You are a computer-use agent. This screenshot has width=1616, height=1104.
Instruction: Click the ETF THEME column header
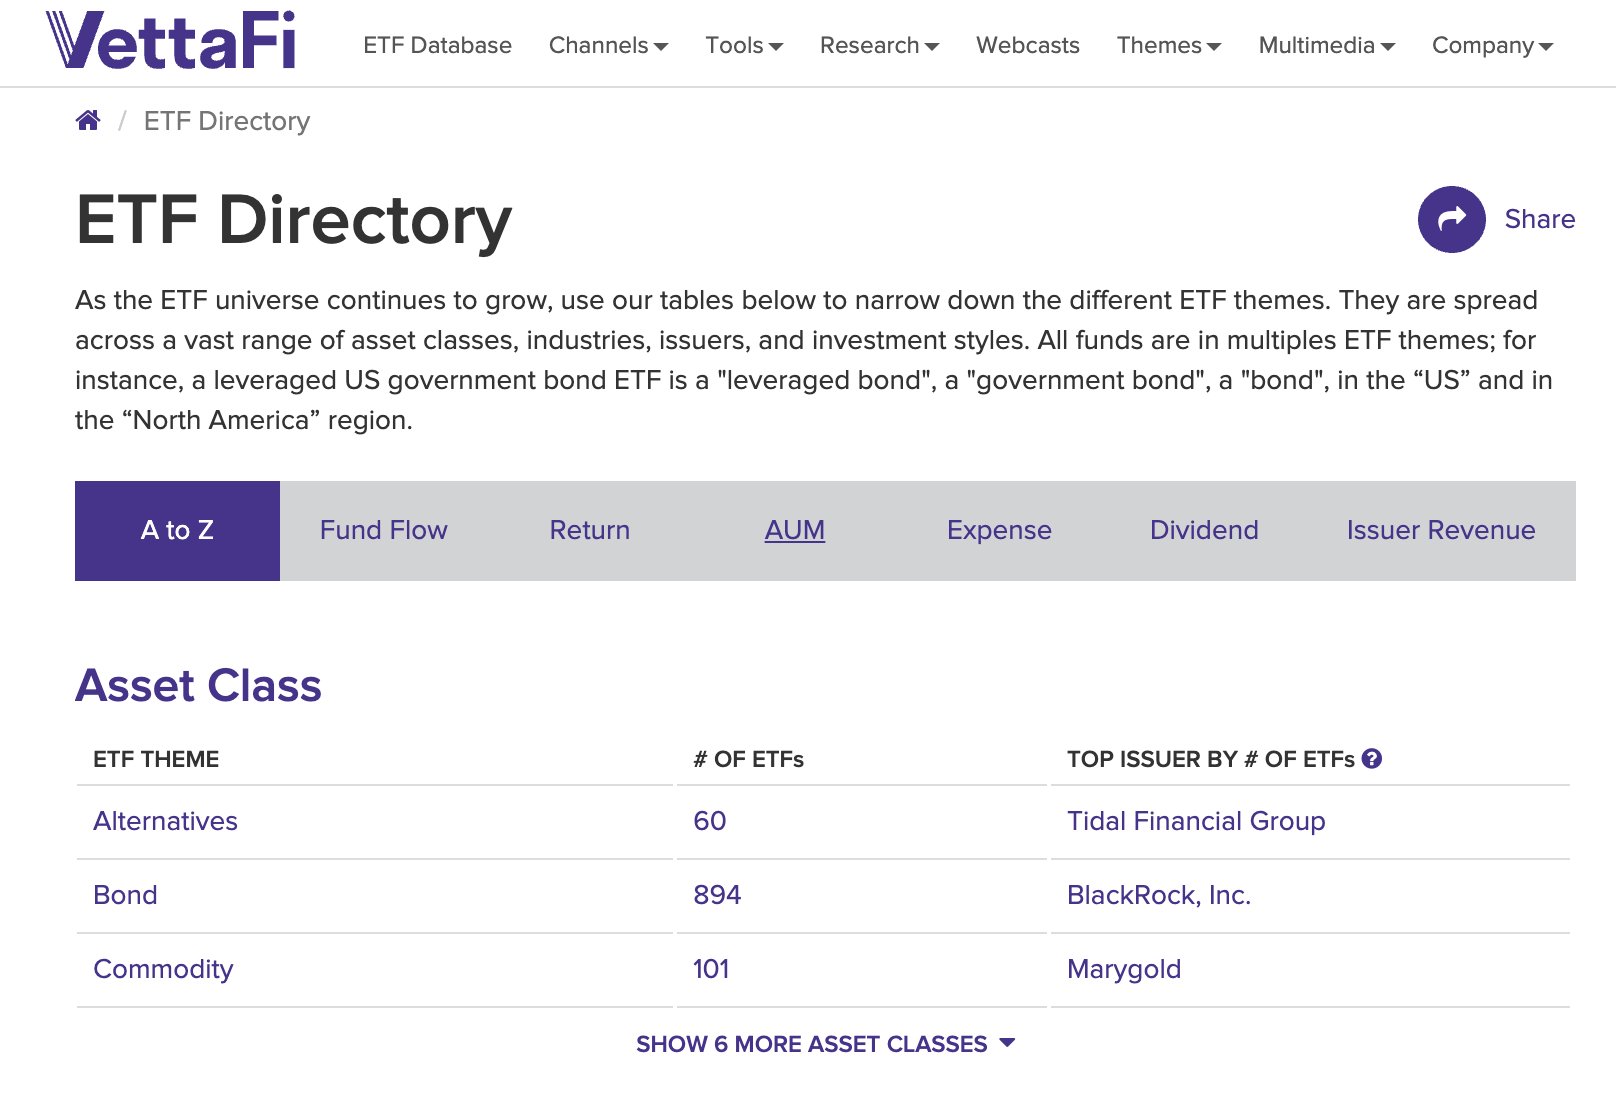pyautogui.click(x=156, y=759)
